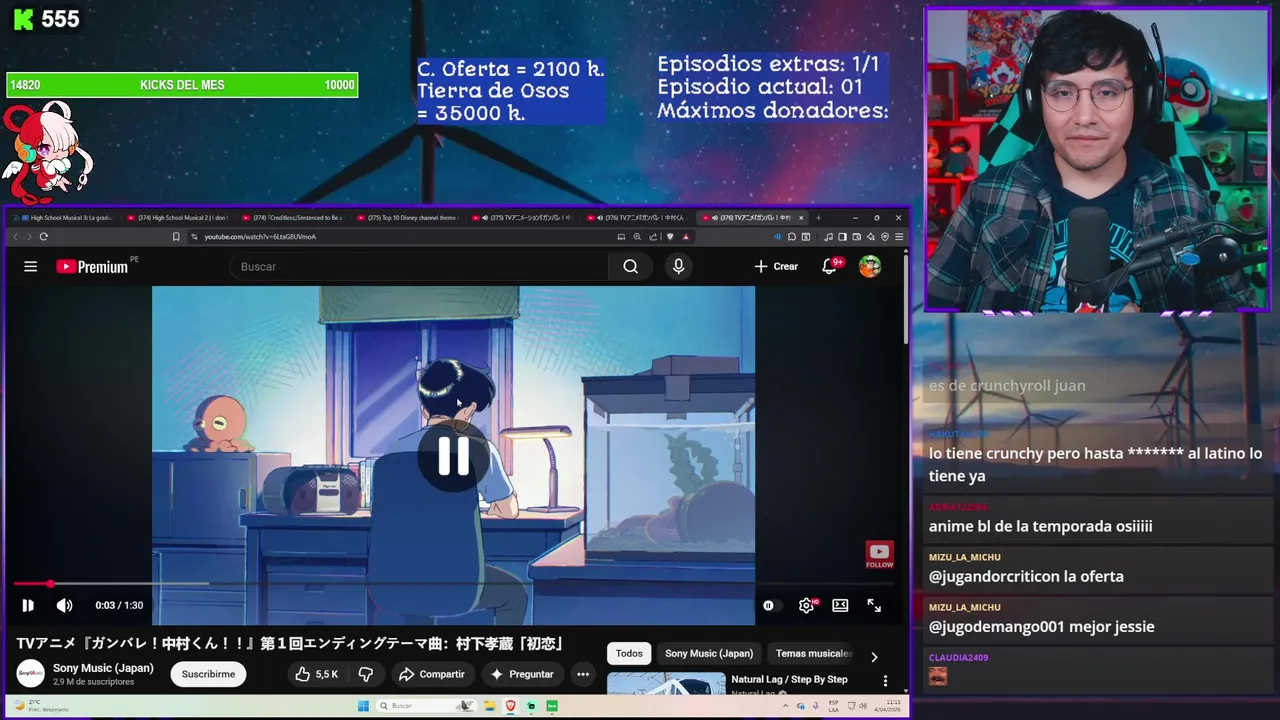
Task: Open a new browser tab plus button
Action: (819, 217)
